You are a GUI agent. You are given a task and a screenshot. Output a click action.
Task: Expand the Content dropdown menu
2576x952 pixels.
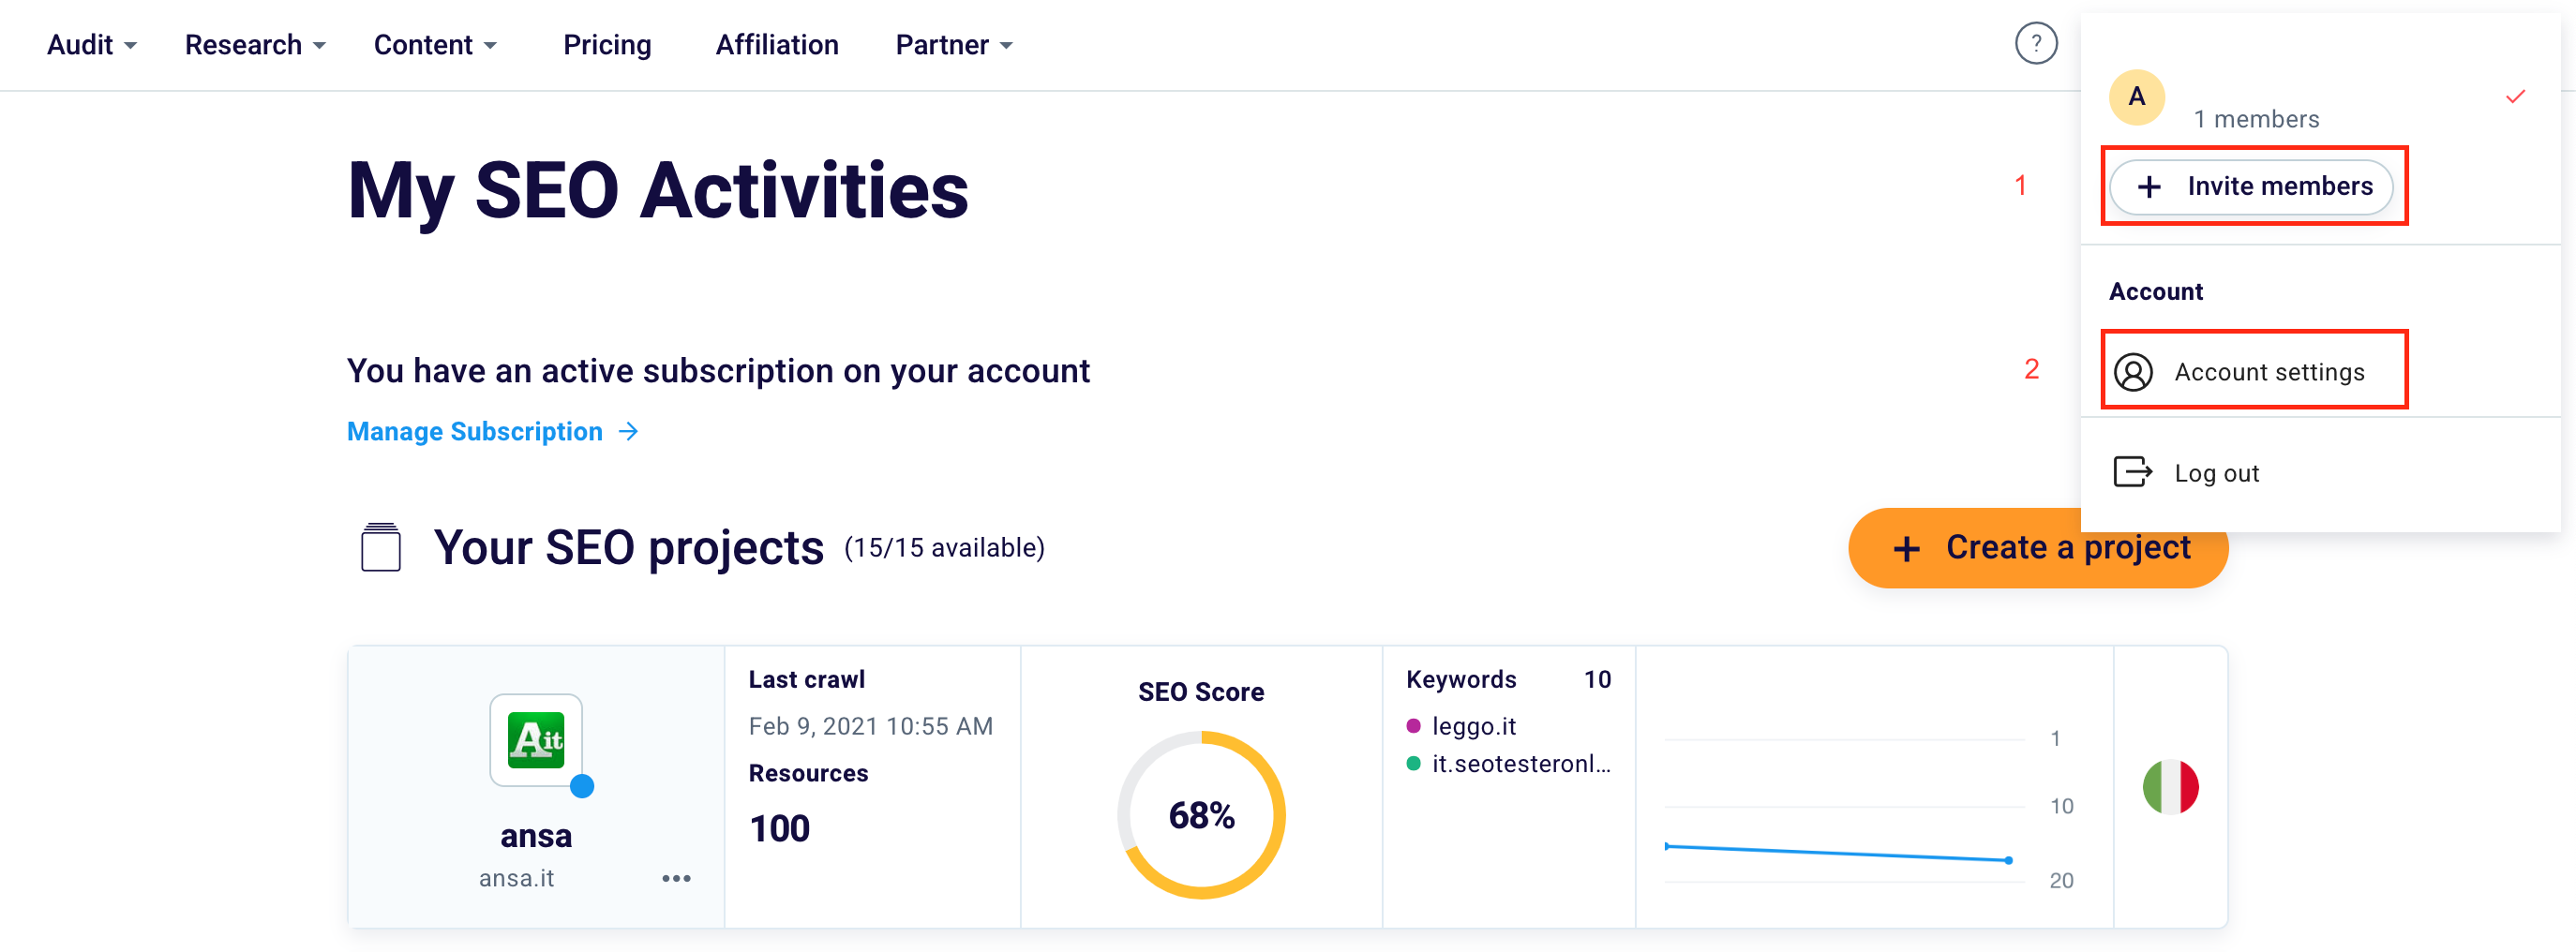pos(435,45)
